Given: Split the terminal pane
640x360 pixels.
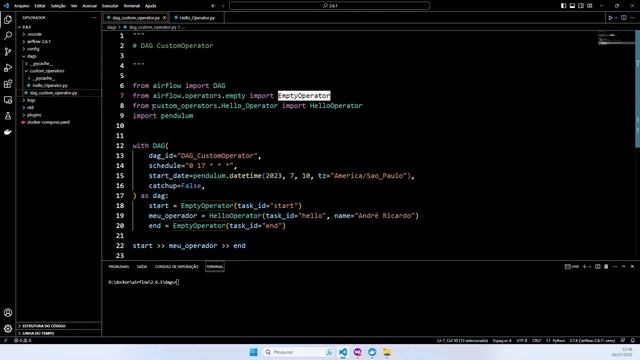Looking at the screenshot, I should click(x=598, y=267).
